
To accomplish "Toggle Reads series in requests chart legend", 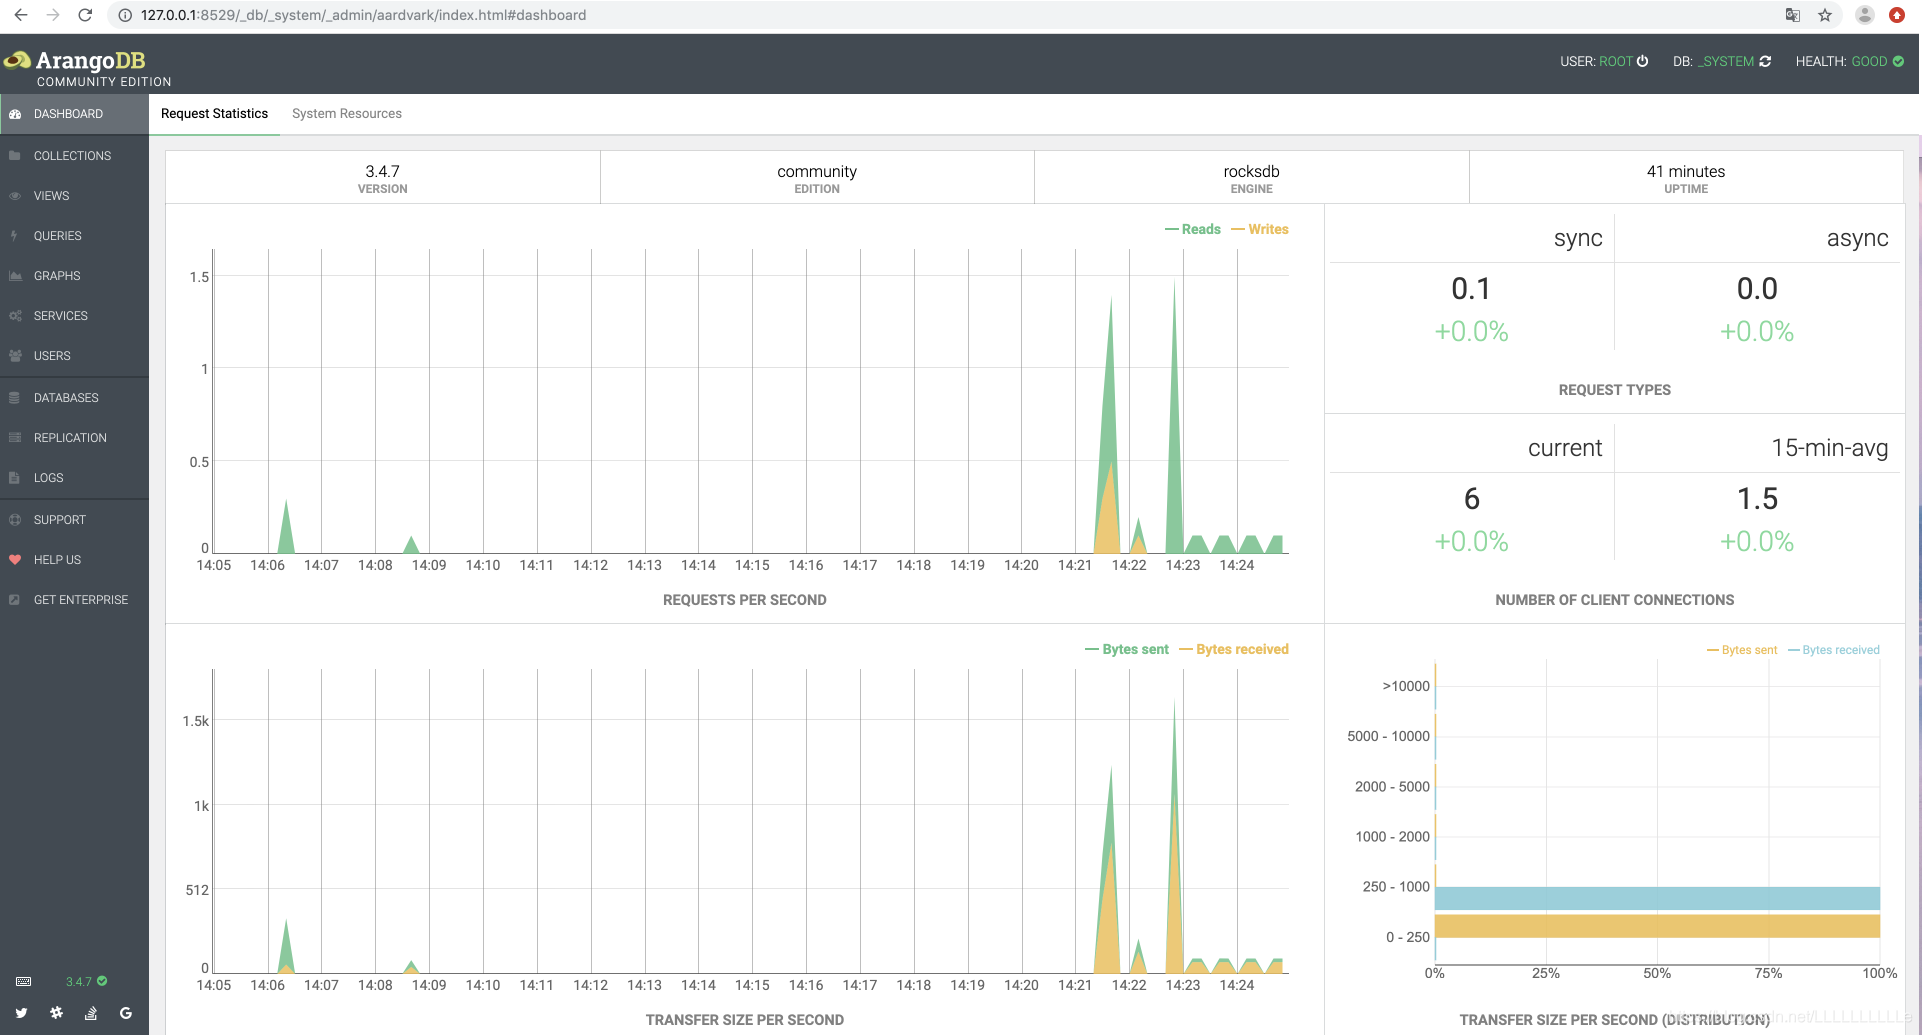I will point(1193,229).
